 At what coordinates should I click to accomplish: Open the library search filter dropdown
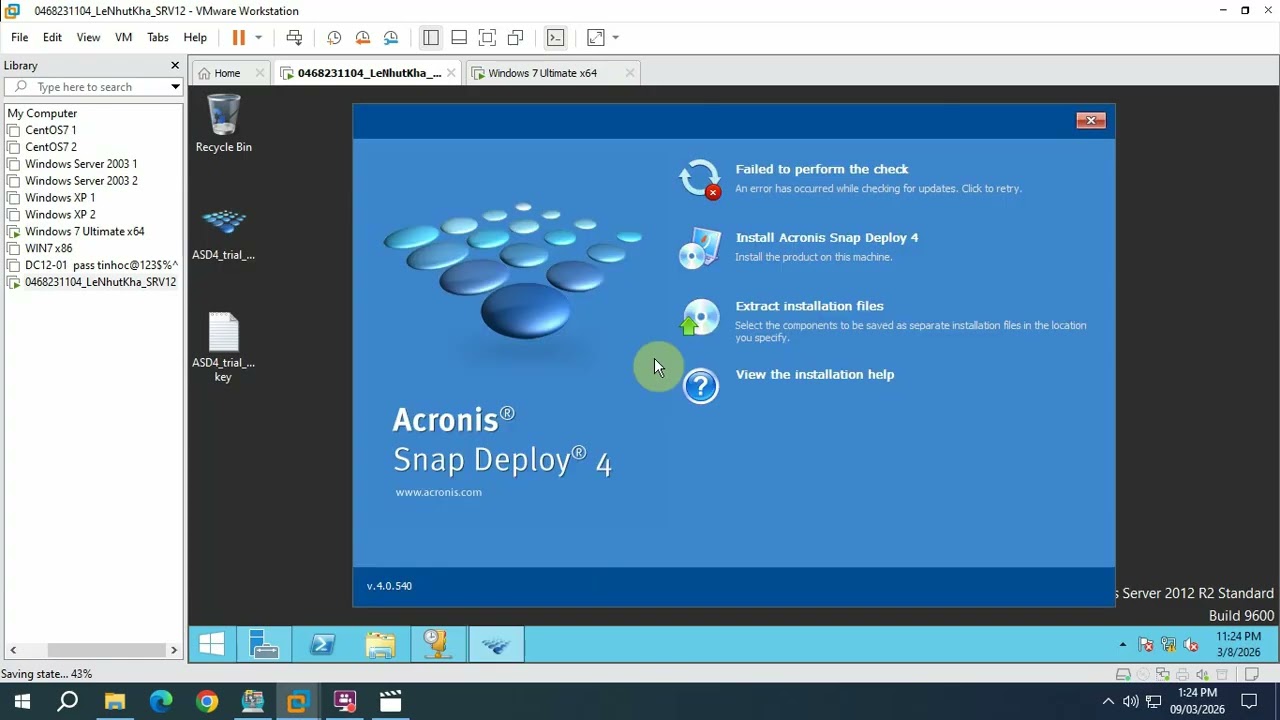click(175, 87)
